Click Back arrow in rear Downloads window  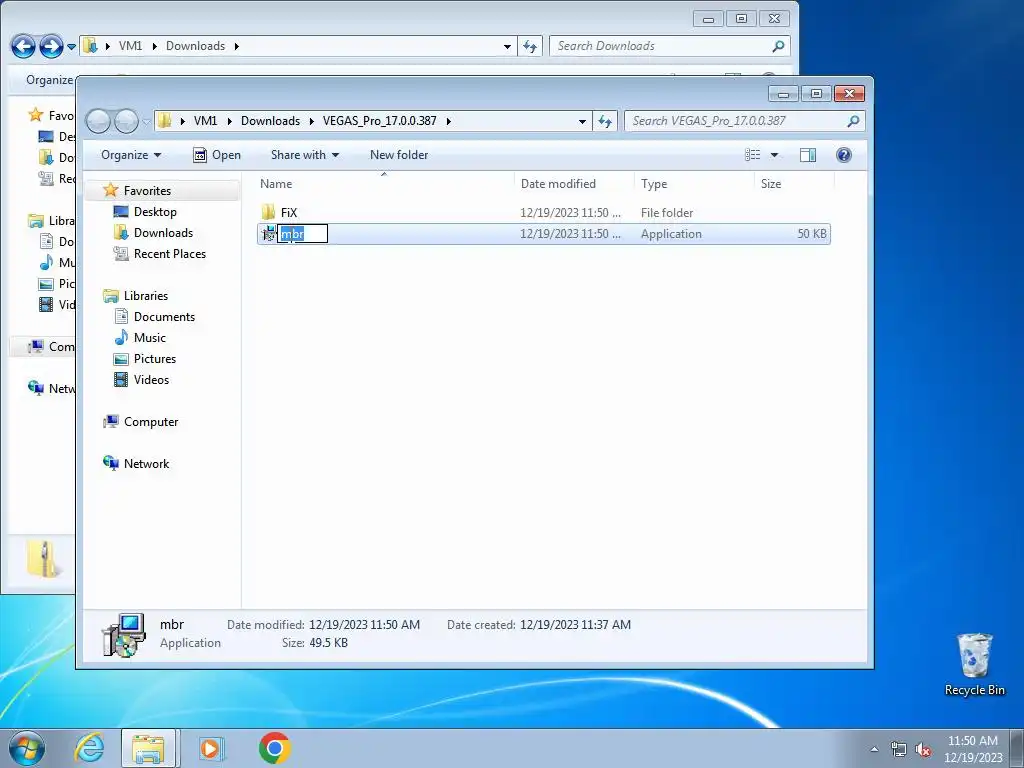pos(24,46)
